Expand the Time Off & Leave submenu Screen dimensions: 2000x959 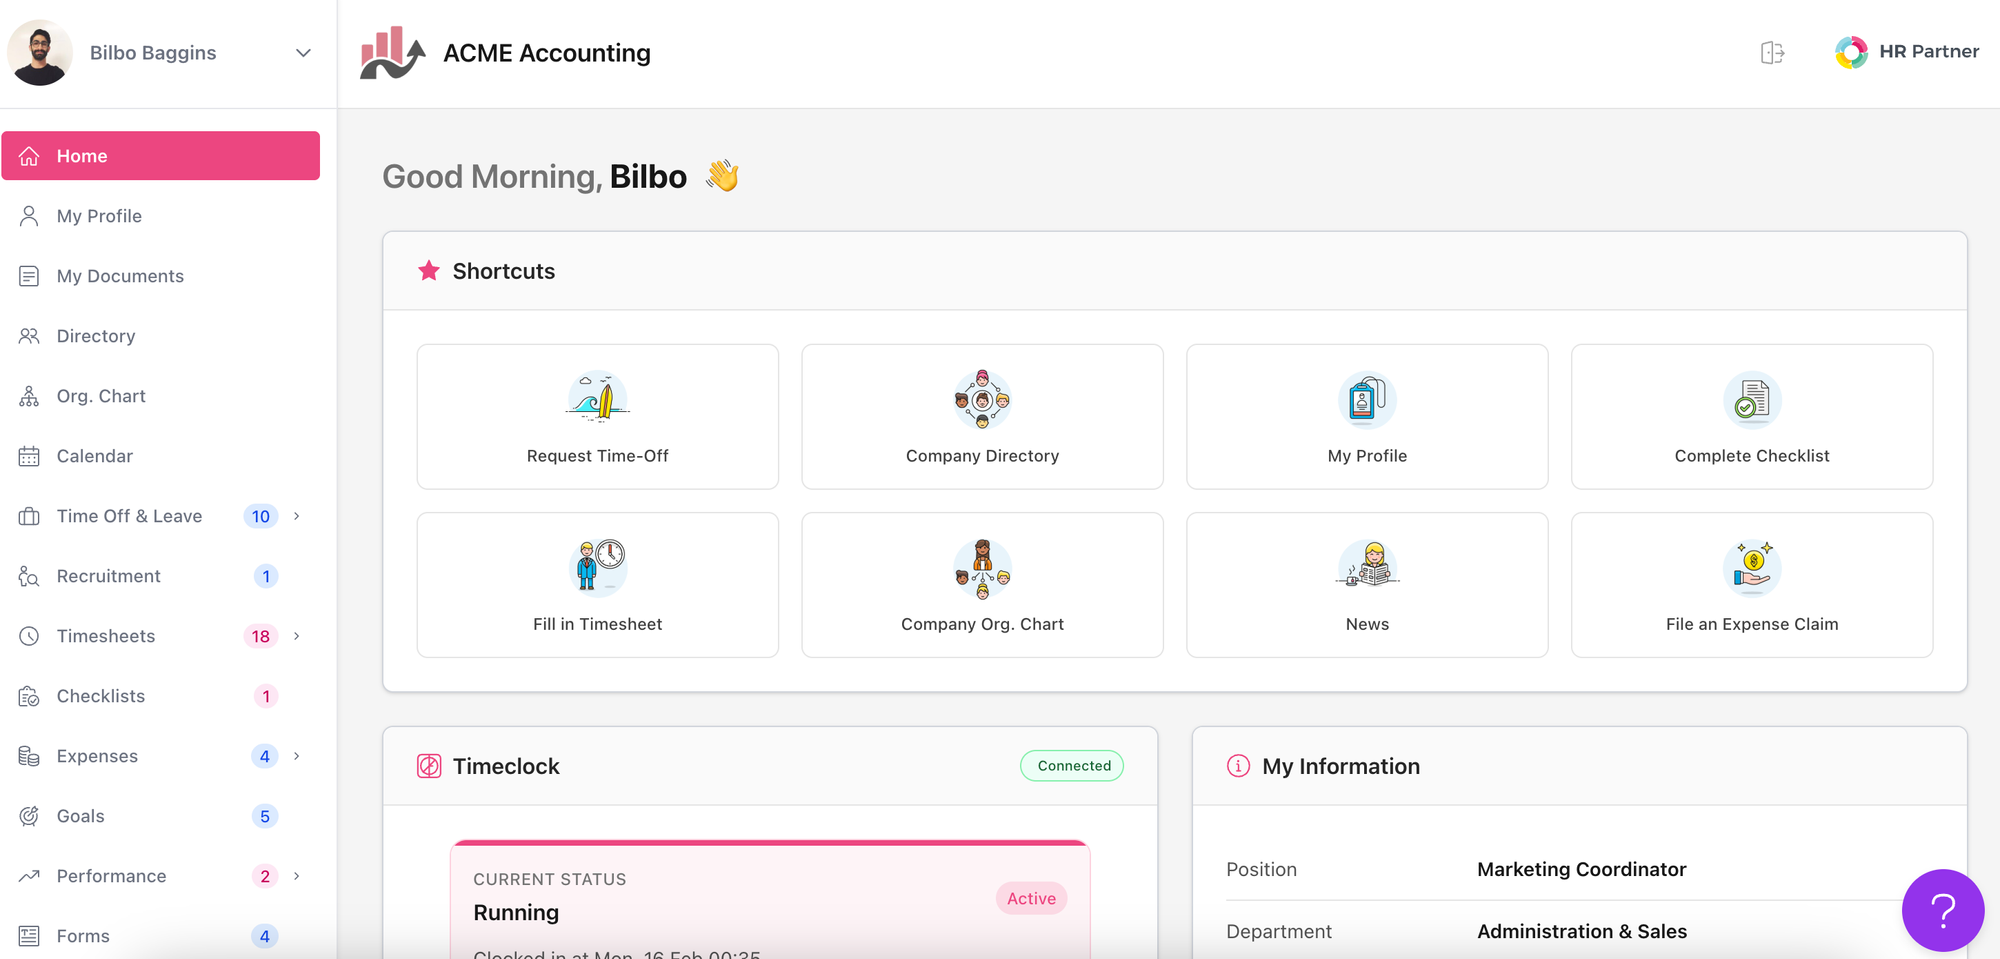pos(297,516)
